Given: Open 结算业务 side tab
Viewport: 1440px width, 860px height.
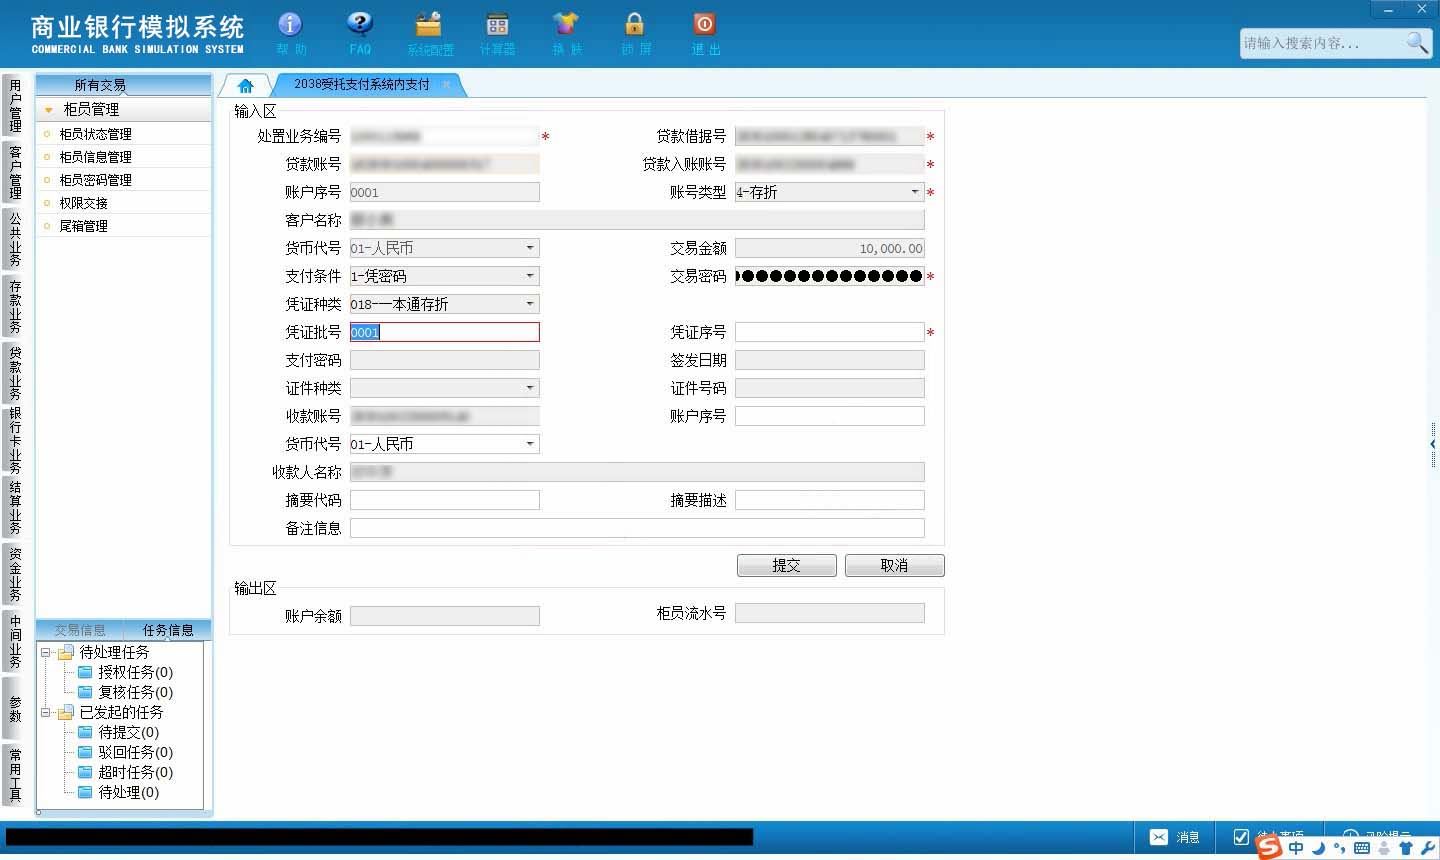Looking at the screenshot, I should point(15,507).
